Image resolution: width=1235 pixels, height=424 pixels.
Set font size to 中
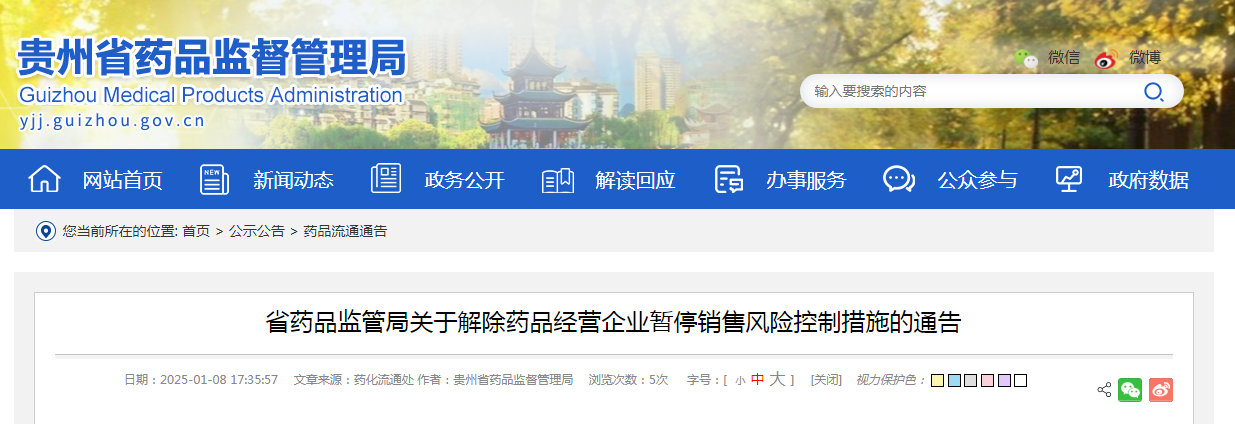(757, 380)
